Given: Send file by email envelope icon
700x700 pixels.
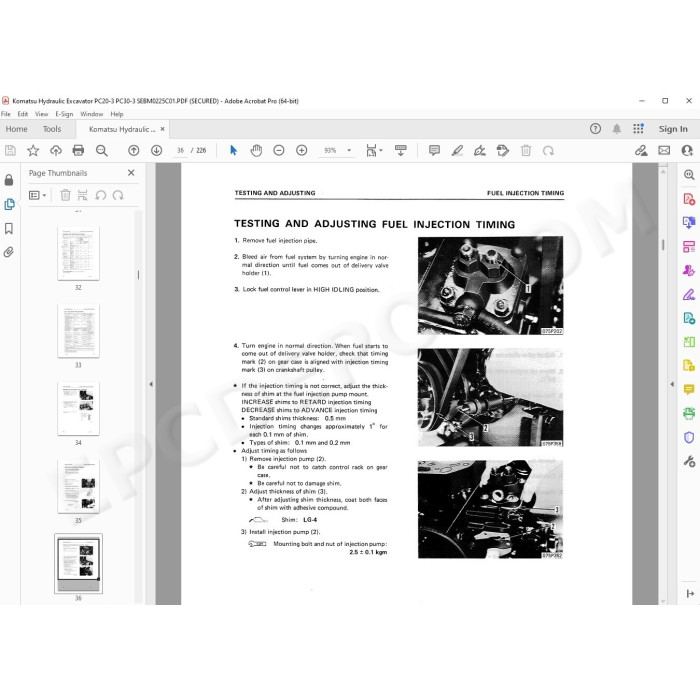Looking at the screenshot, I should (664, 150).
